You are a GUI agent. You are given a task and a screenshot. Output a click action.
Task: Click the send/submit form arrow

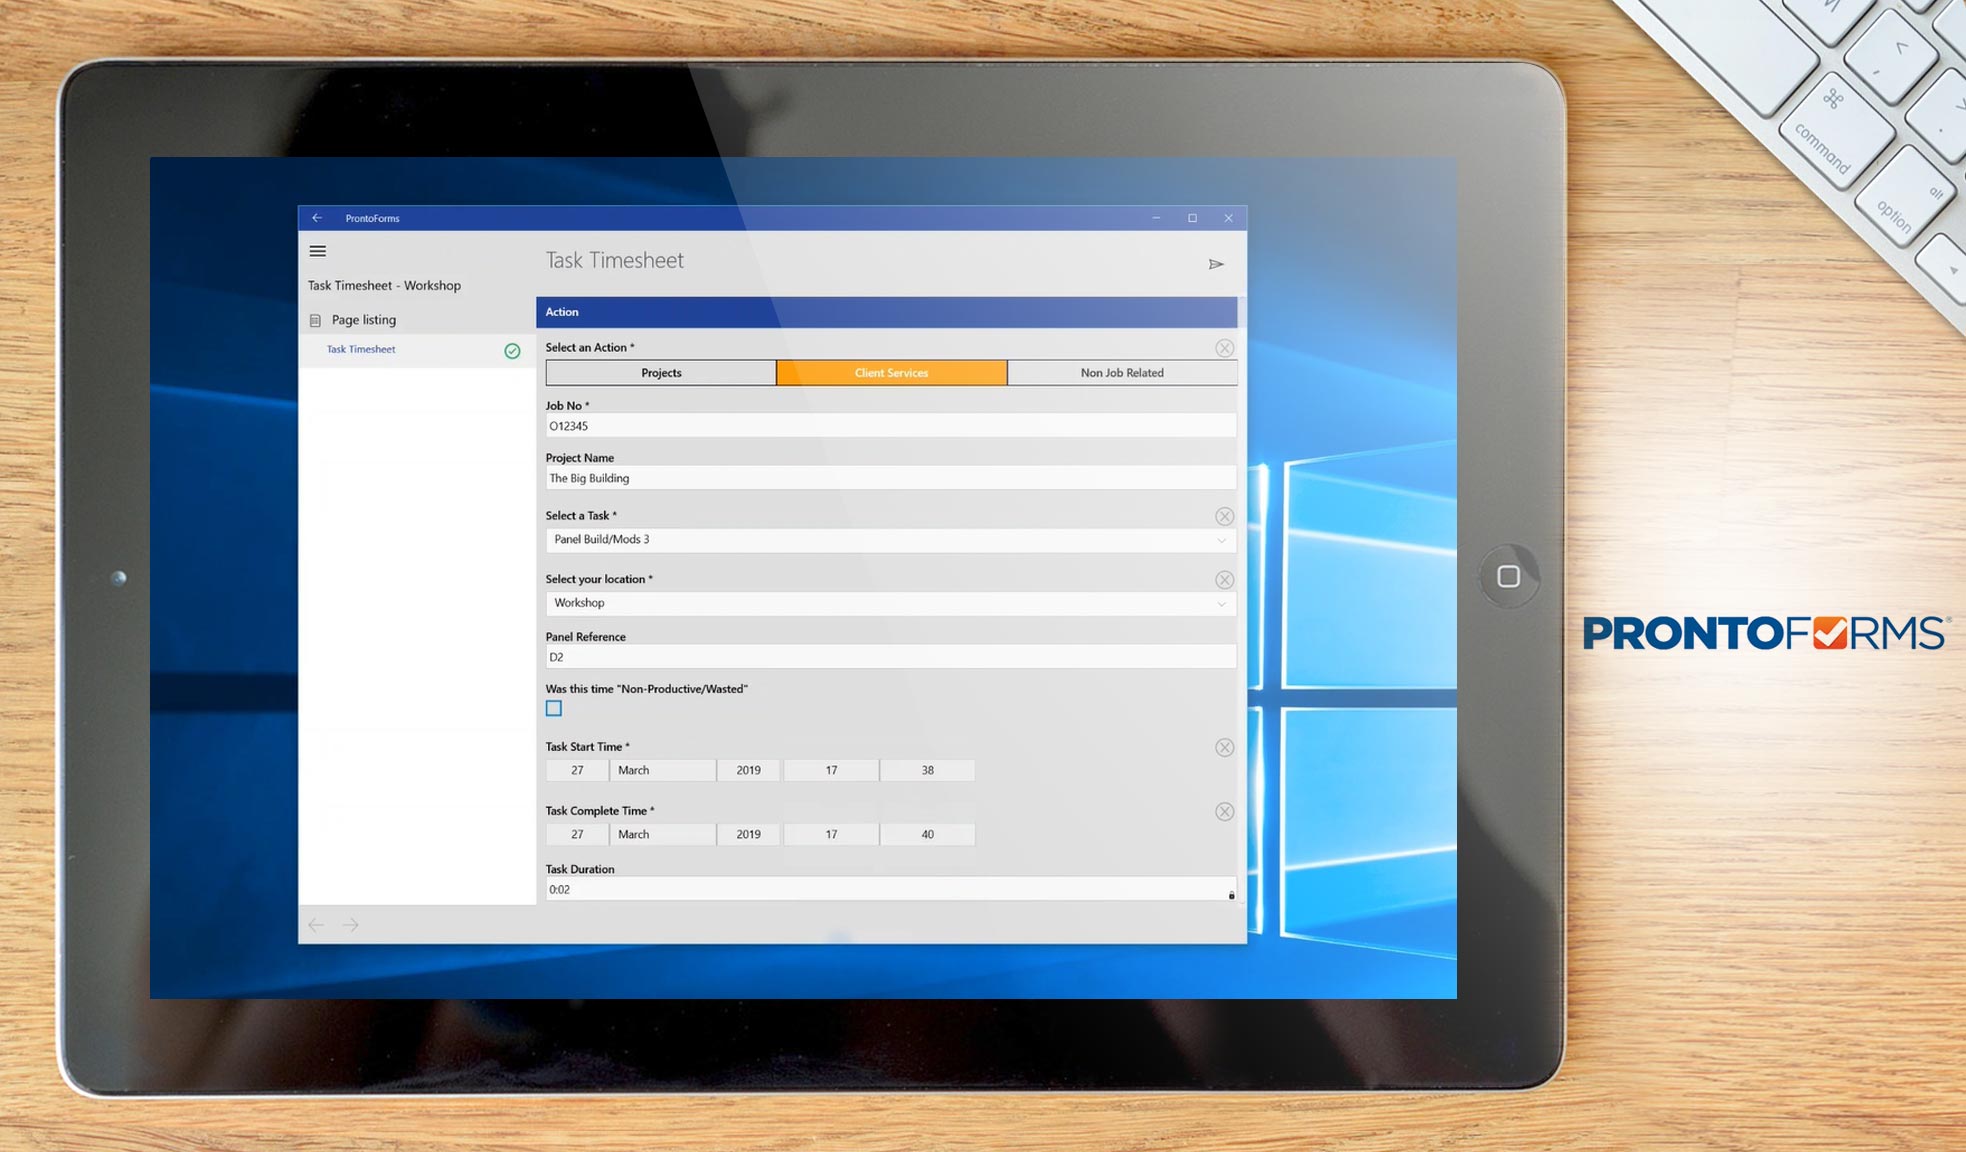[x=1217, y=264]
